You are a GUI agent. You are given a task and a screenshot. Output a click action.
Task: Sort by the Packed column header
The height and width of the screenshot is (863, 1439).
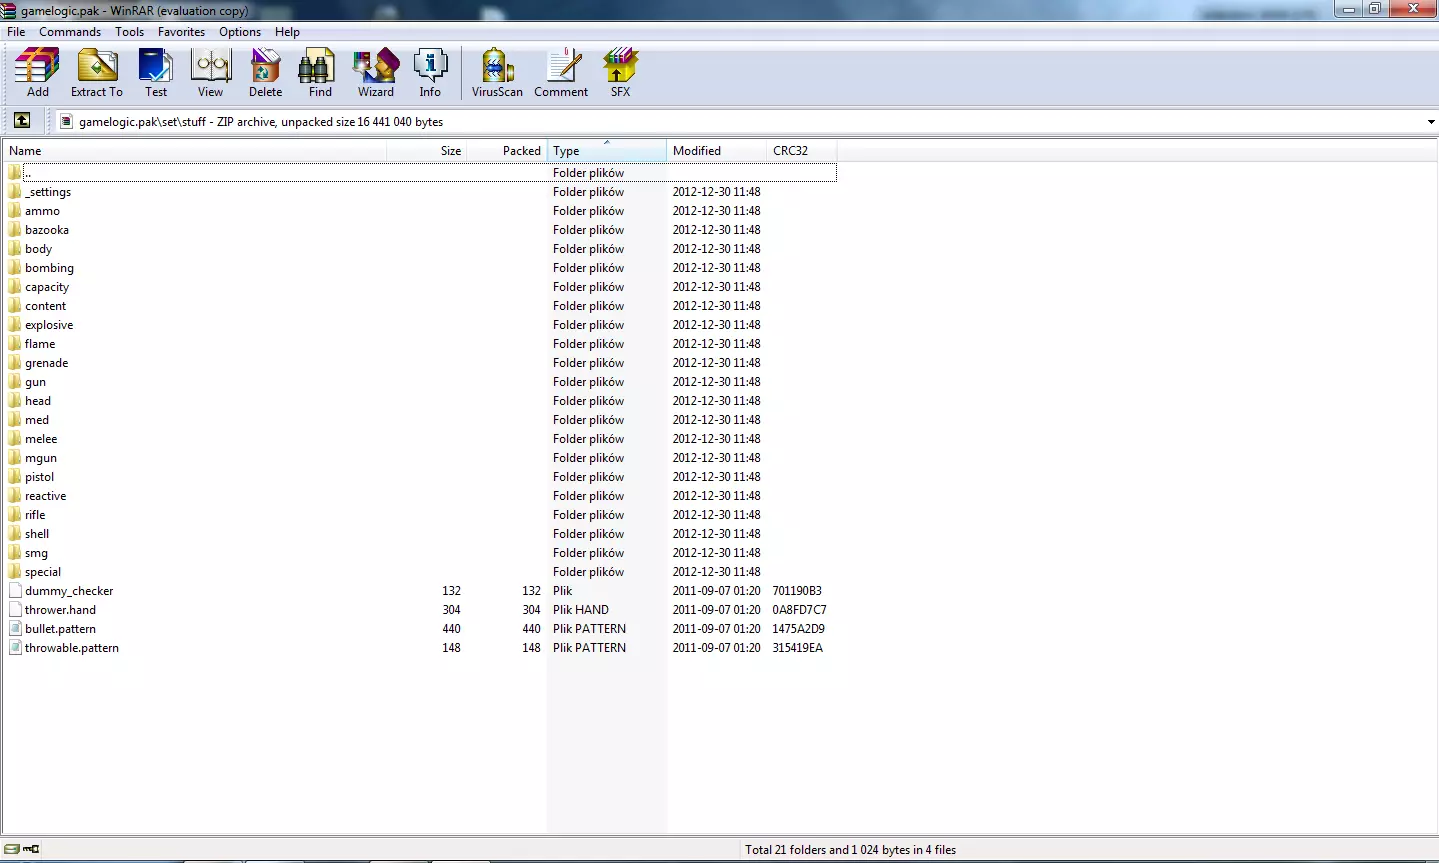pos(507,151)
